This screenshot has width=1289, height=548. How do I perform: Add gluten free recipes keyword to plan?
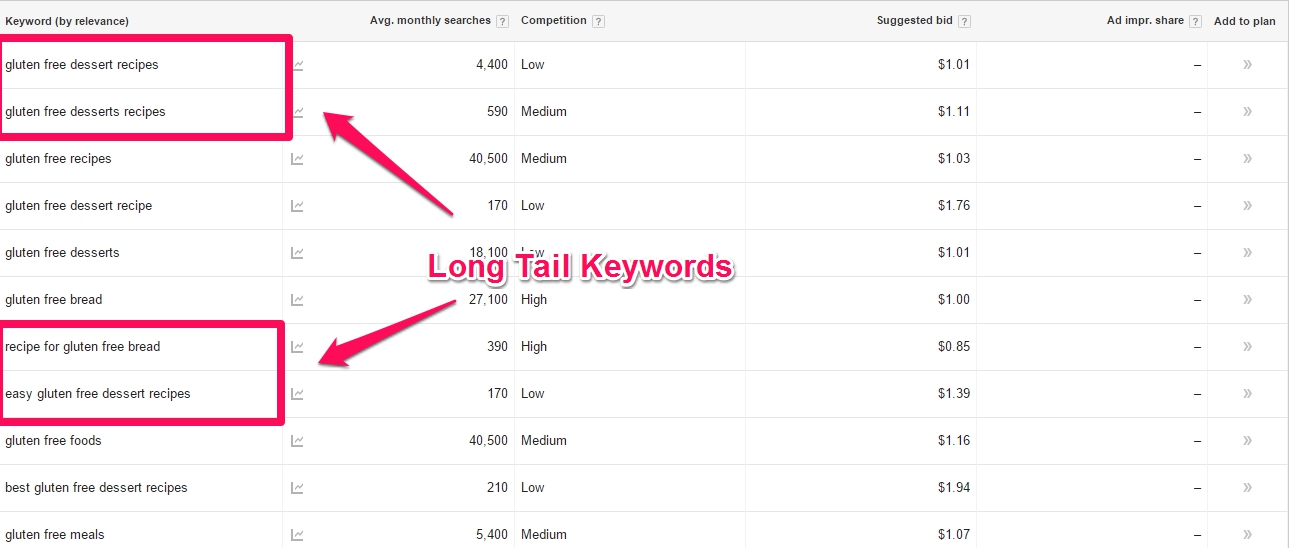(x=1247, y=159)
